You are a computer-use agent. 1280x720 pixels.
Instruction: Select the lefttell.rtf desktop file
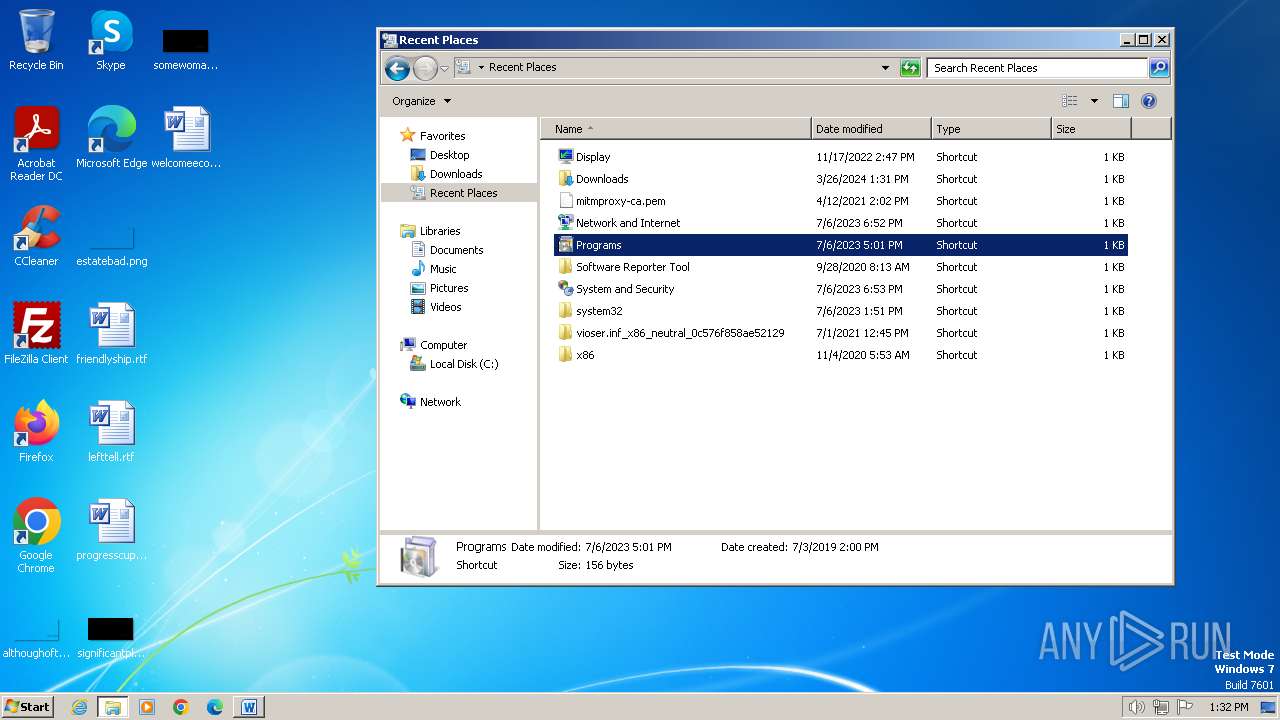[111, 431]
